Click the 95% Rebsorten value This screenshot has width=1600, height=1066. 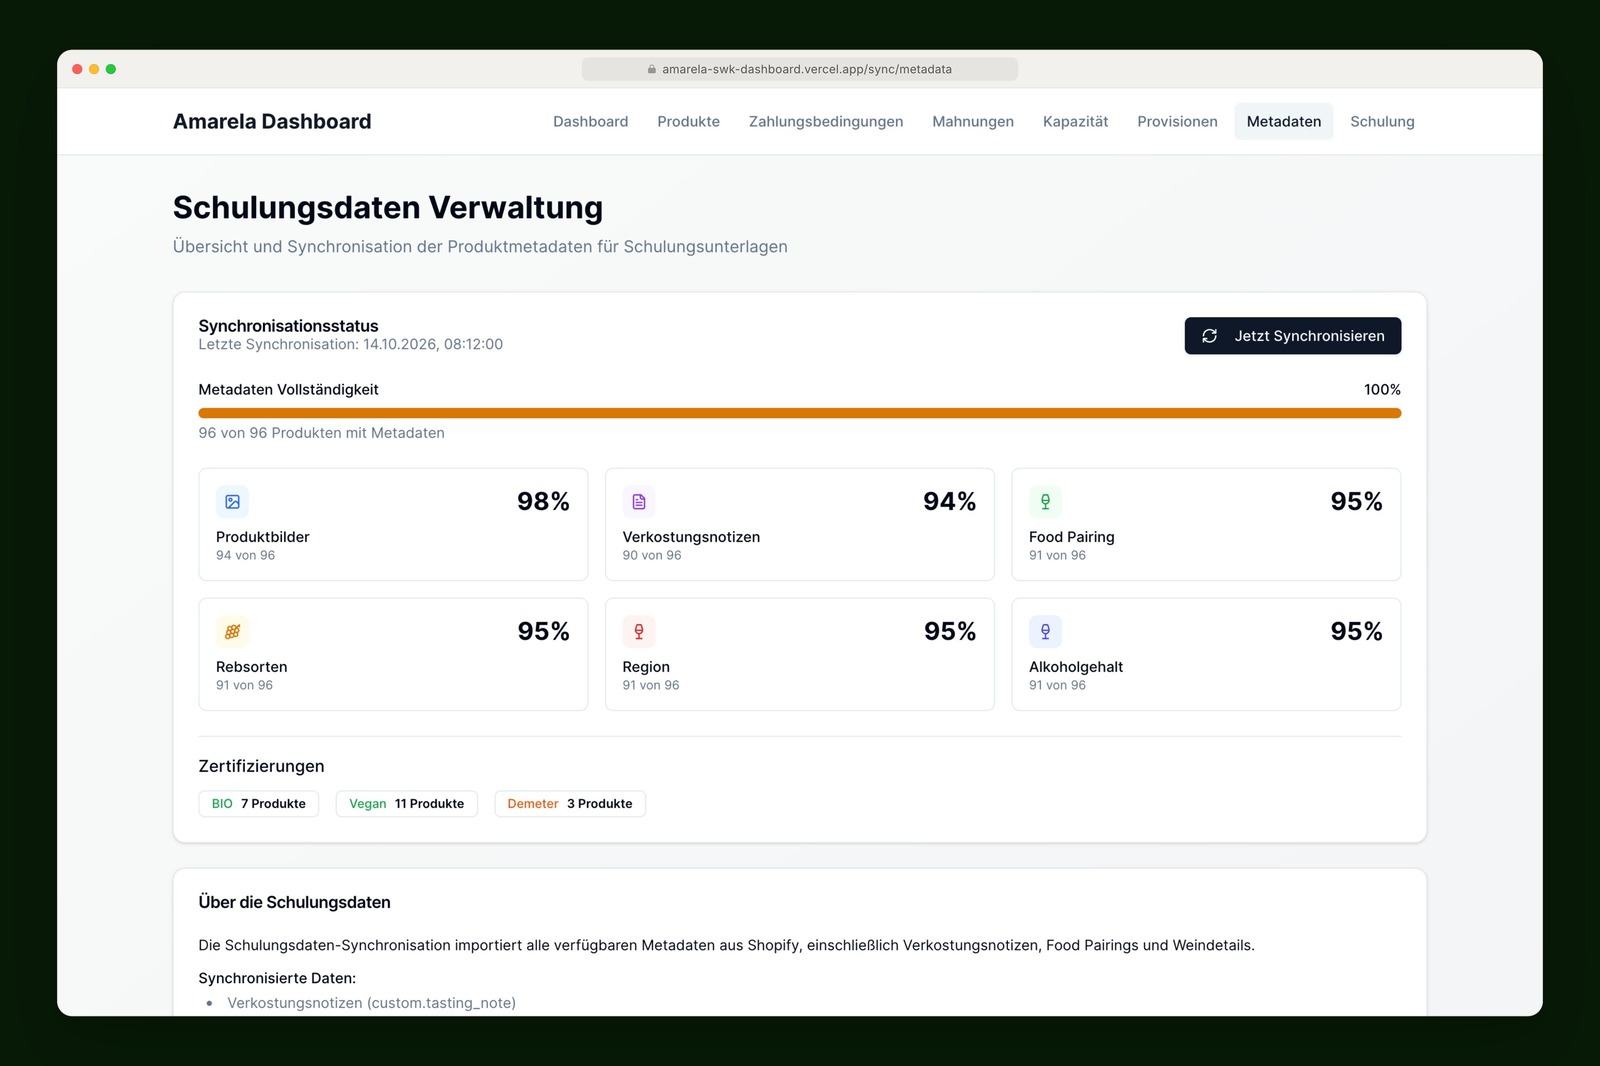point(543,632)
